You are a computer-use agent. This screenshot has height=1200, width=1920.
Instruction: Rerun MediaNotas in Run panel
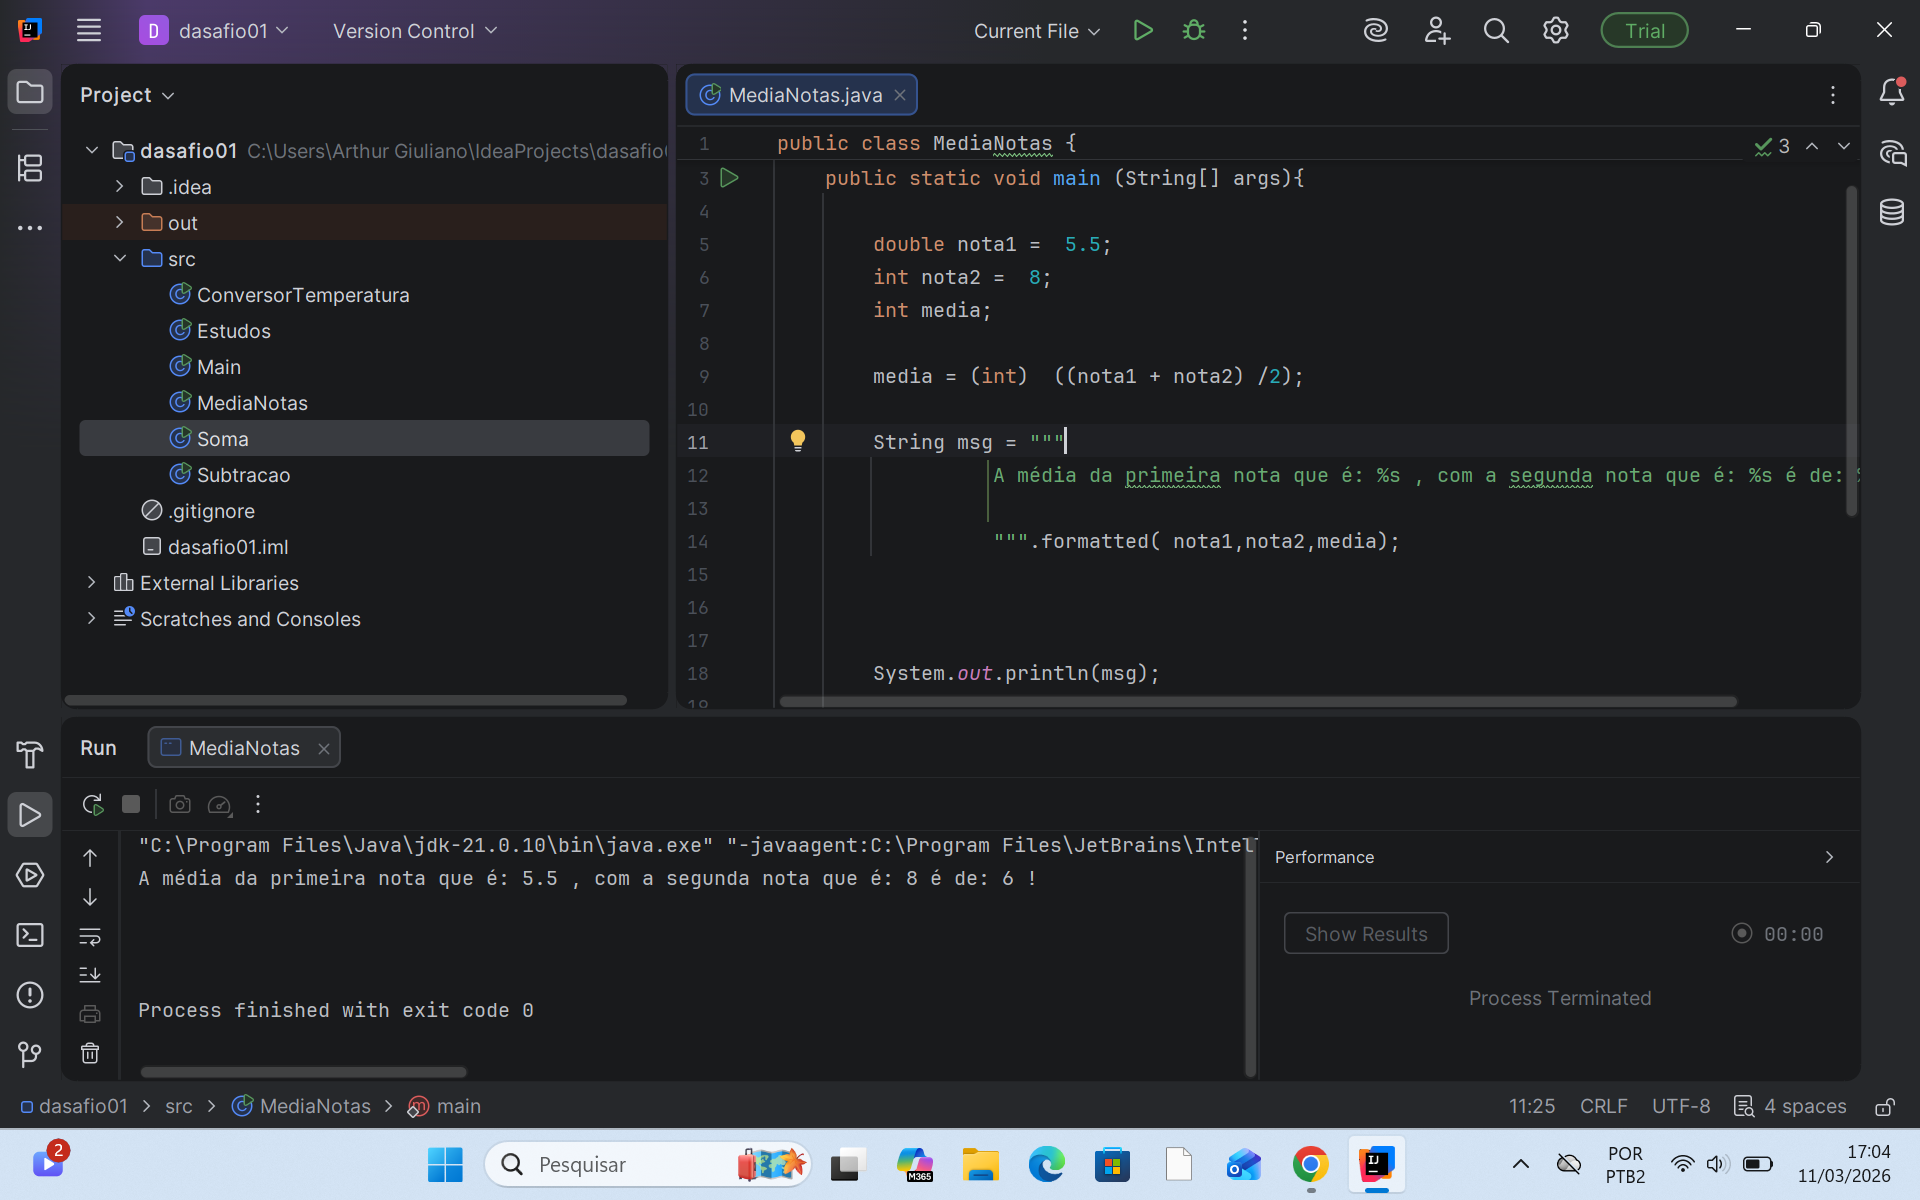pos(92,804)
